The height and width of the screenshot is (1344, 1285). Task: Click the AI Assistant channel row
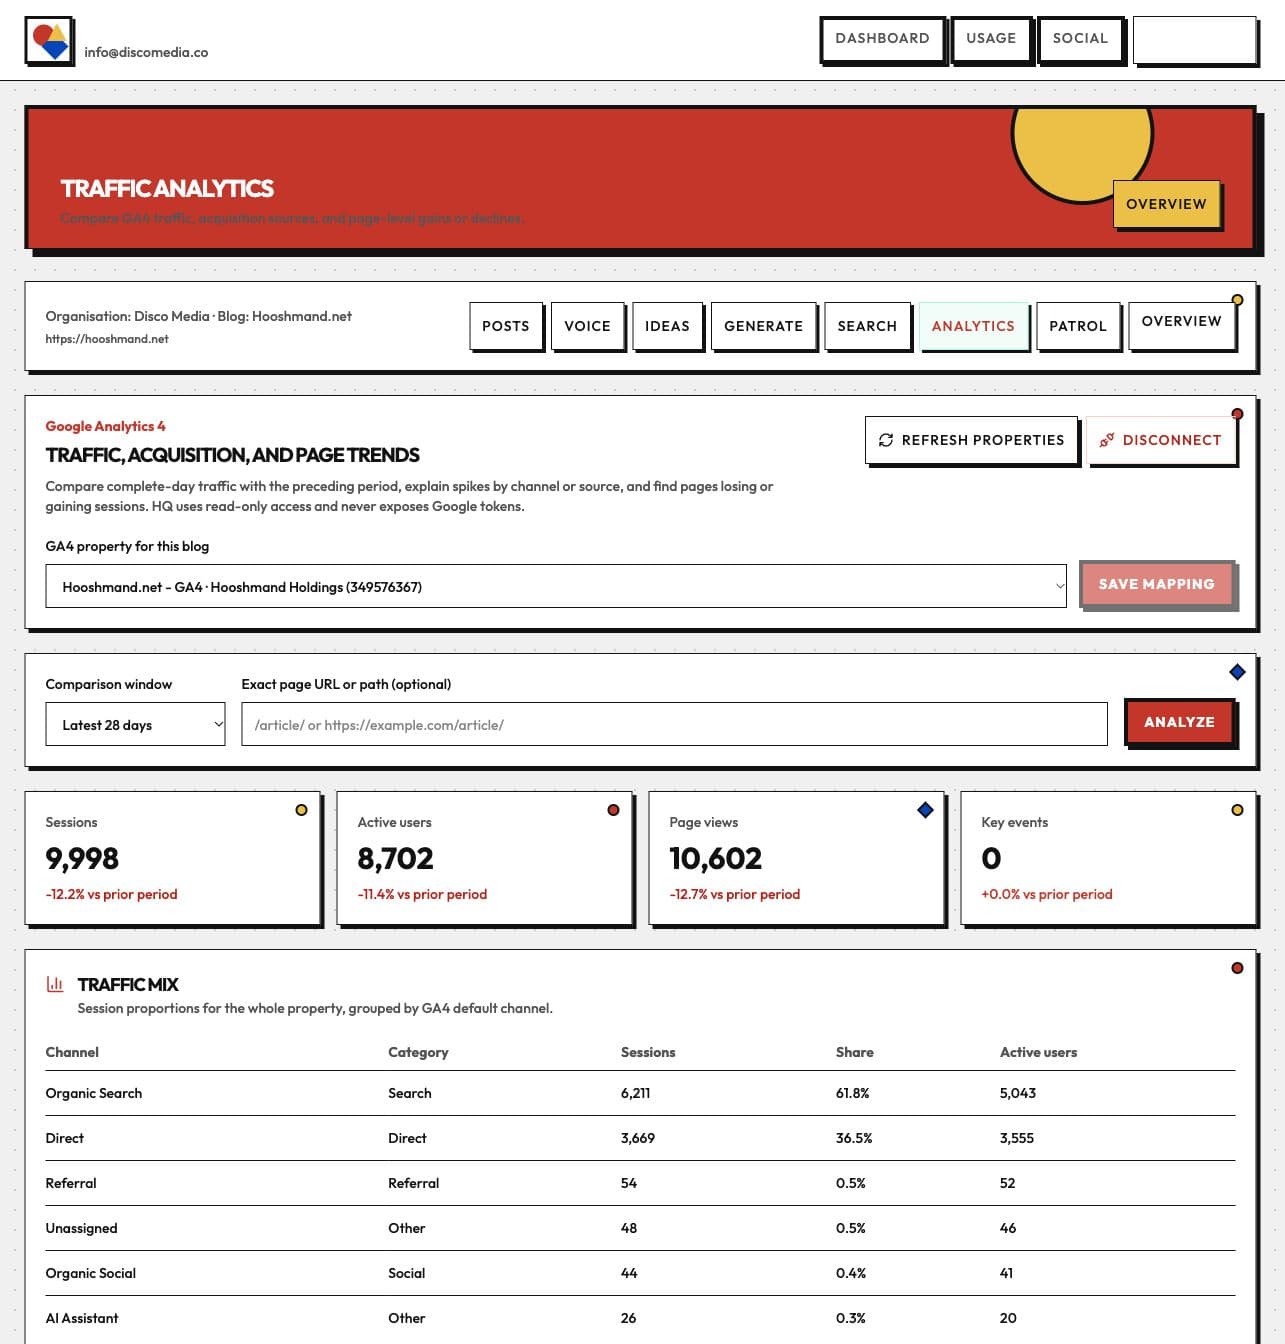640,1318
